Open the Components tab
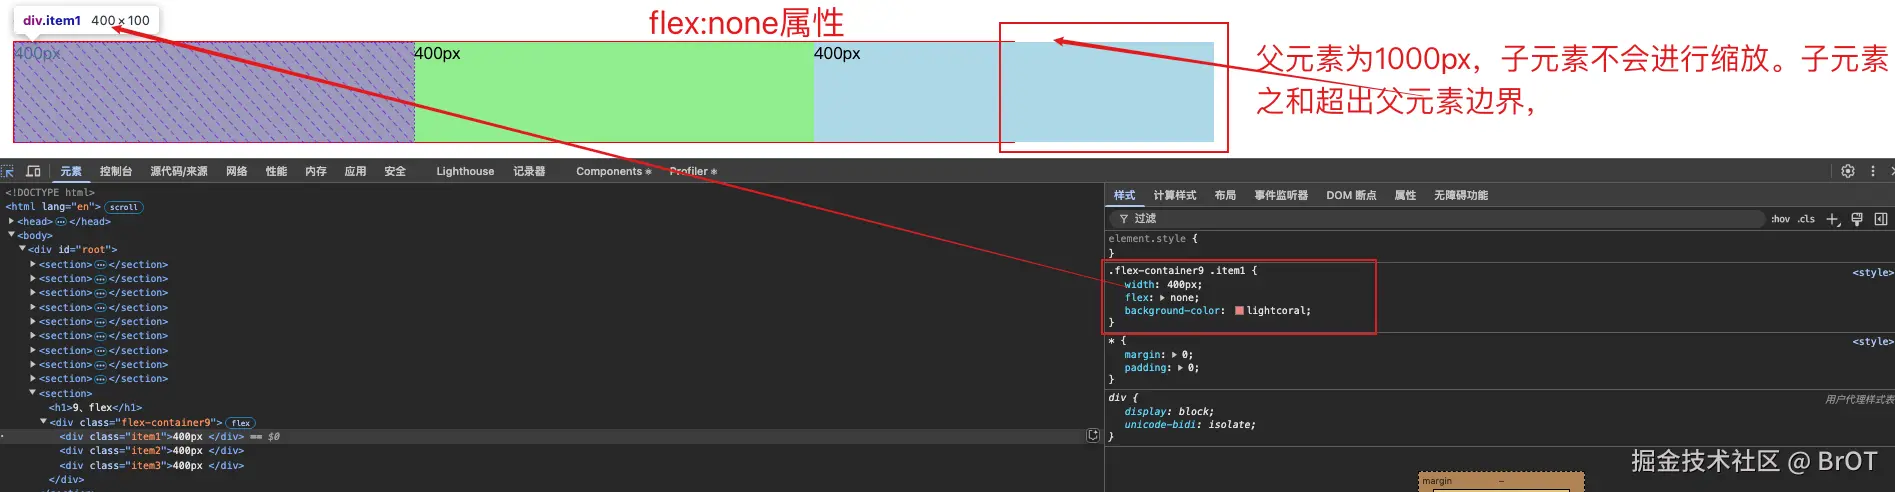1895x492 pixels. 613,172
